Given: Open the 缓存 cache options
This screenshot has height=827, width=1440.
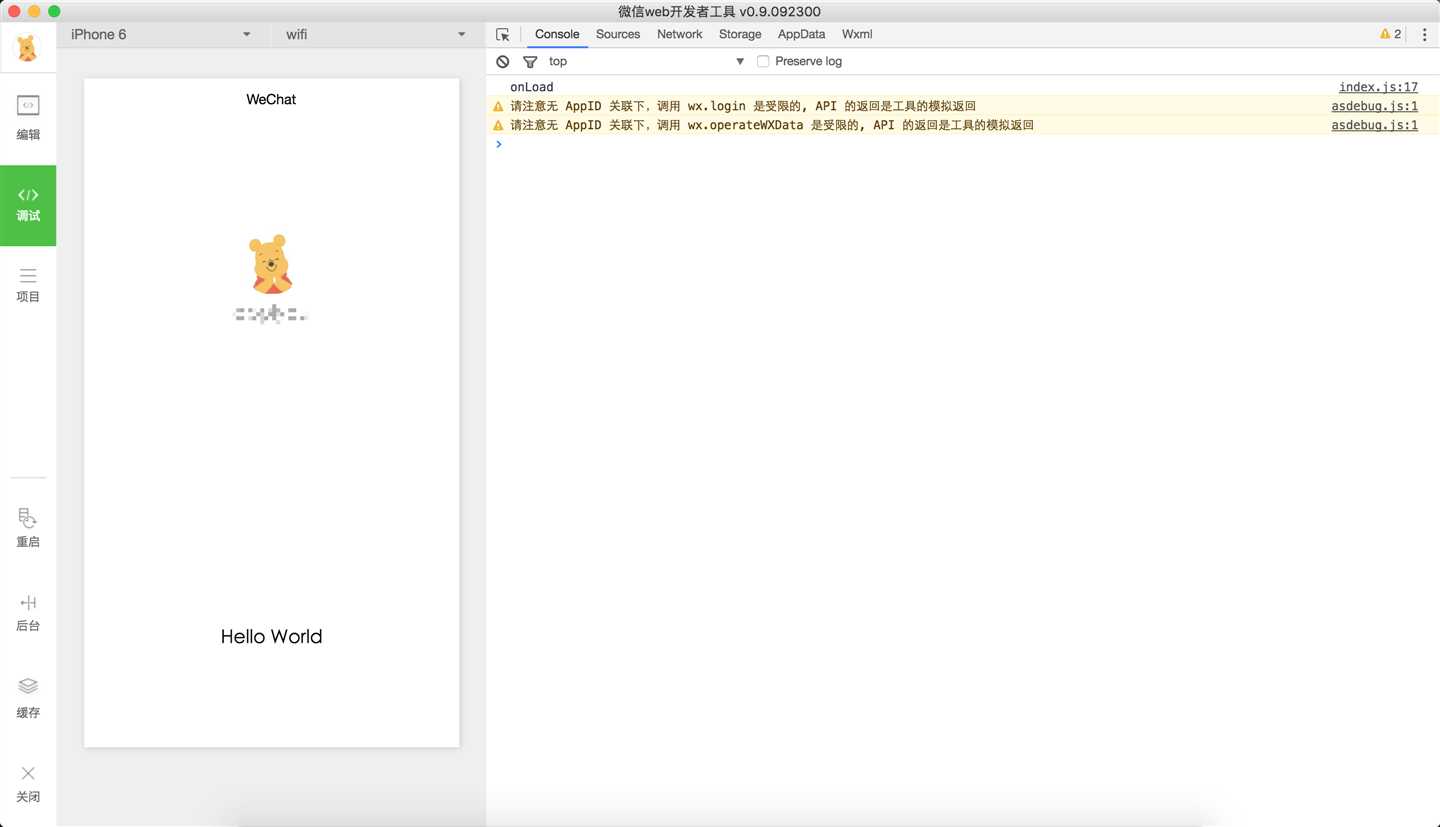Looking at the screenshot, I should (x=28, y=698).
